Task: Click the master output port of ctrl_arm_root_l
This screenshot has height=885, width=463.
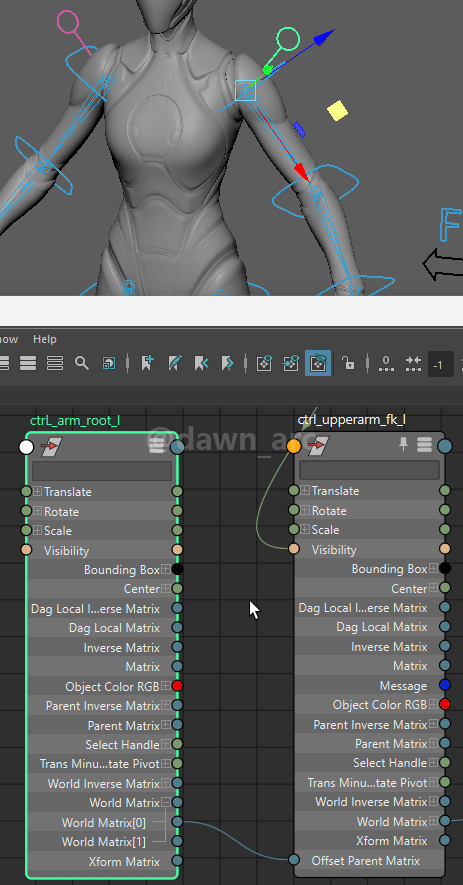Action: click(x=178, y=447)
